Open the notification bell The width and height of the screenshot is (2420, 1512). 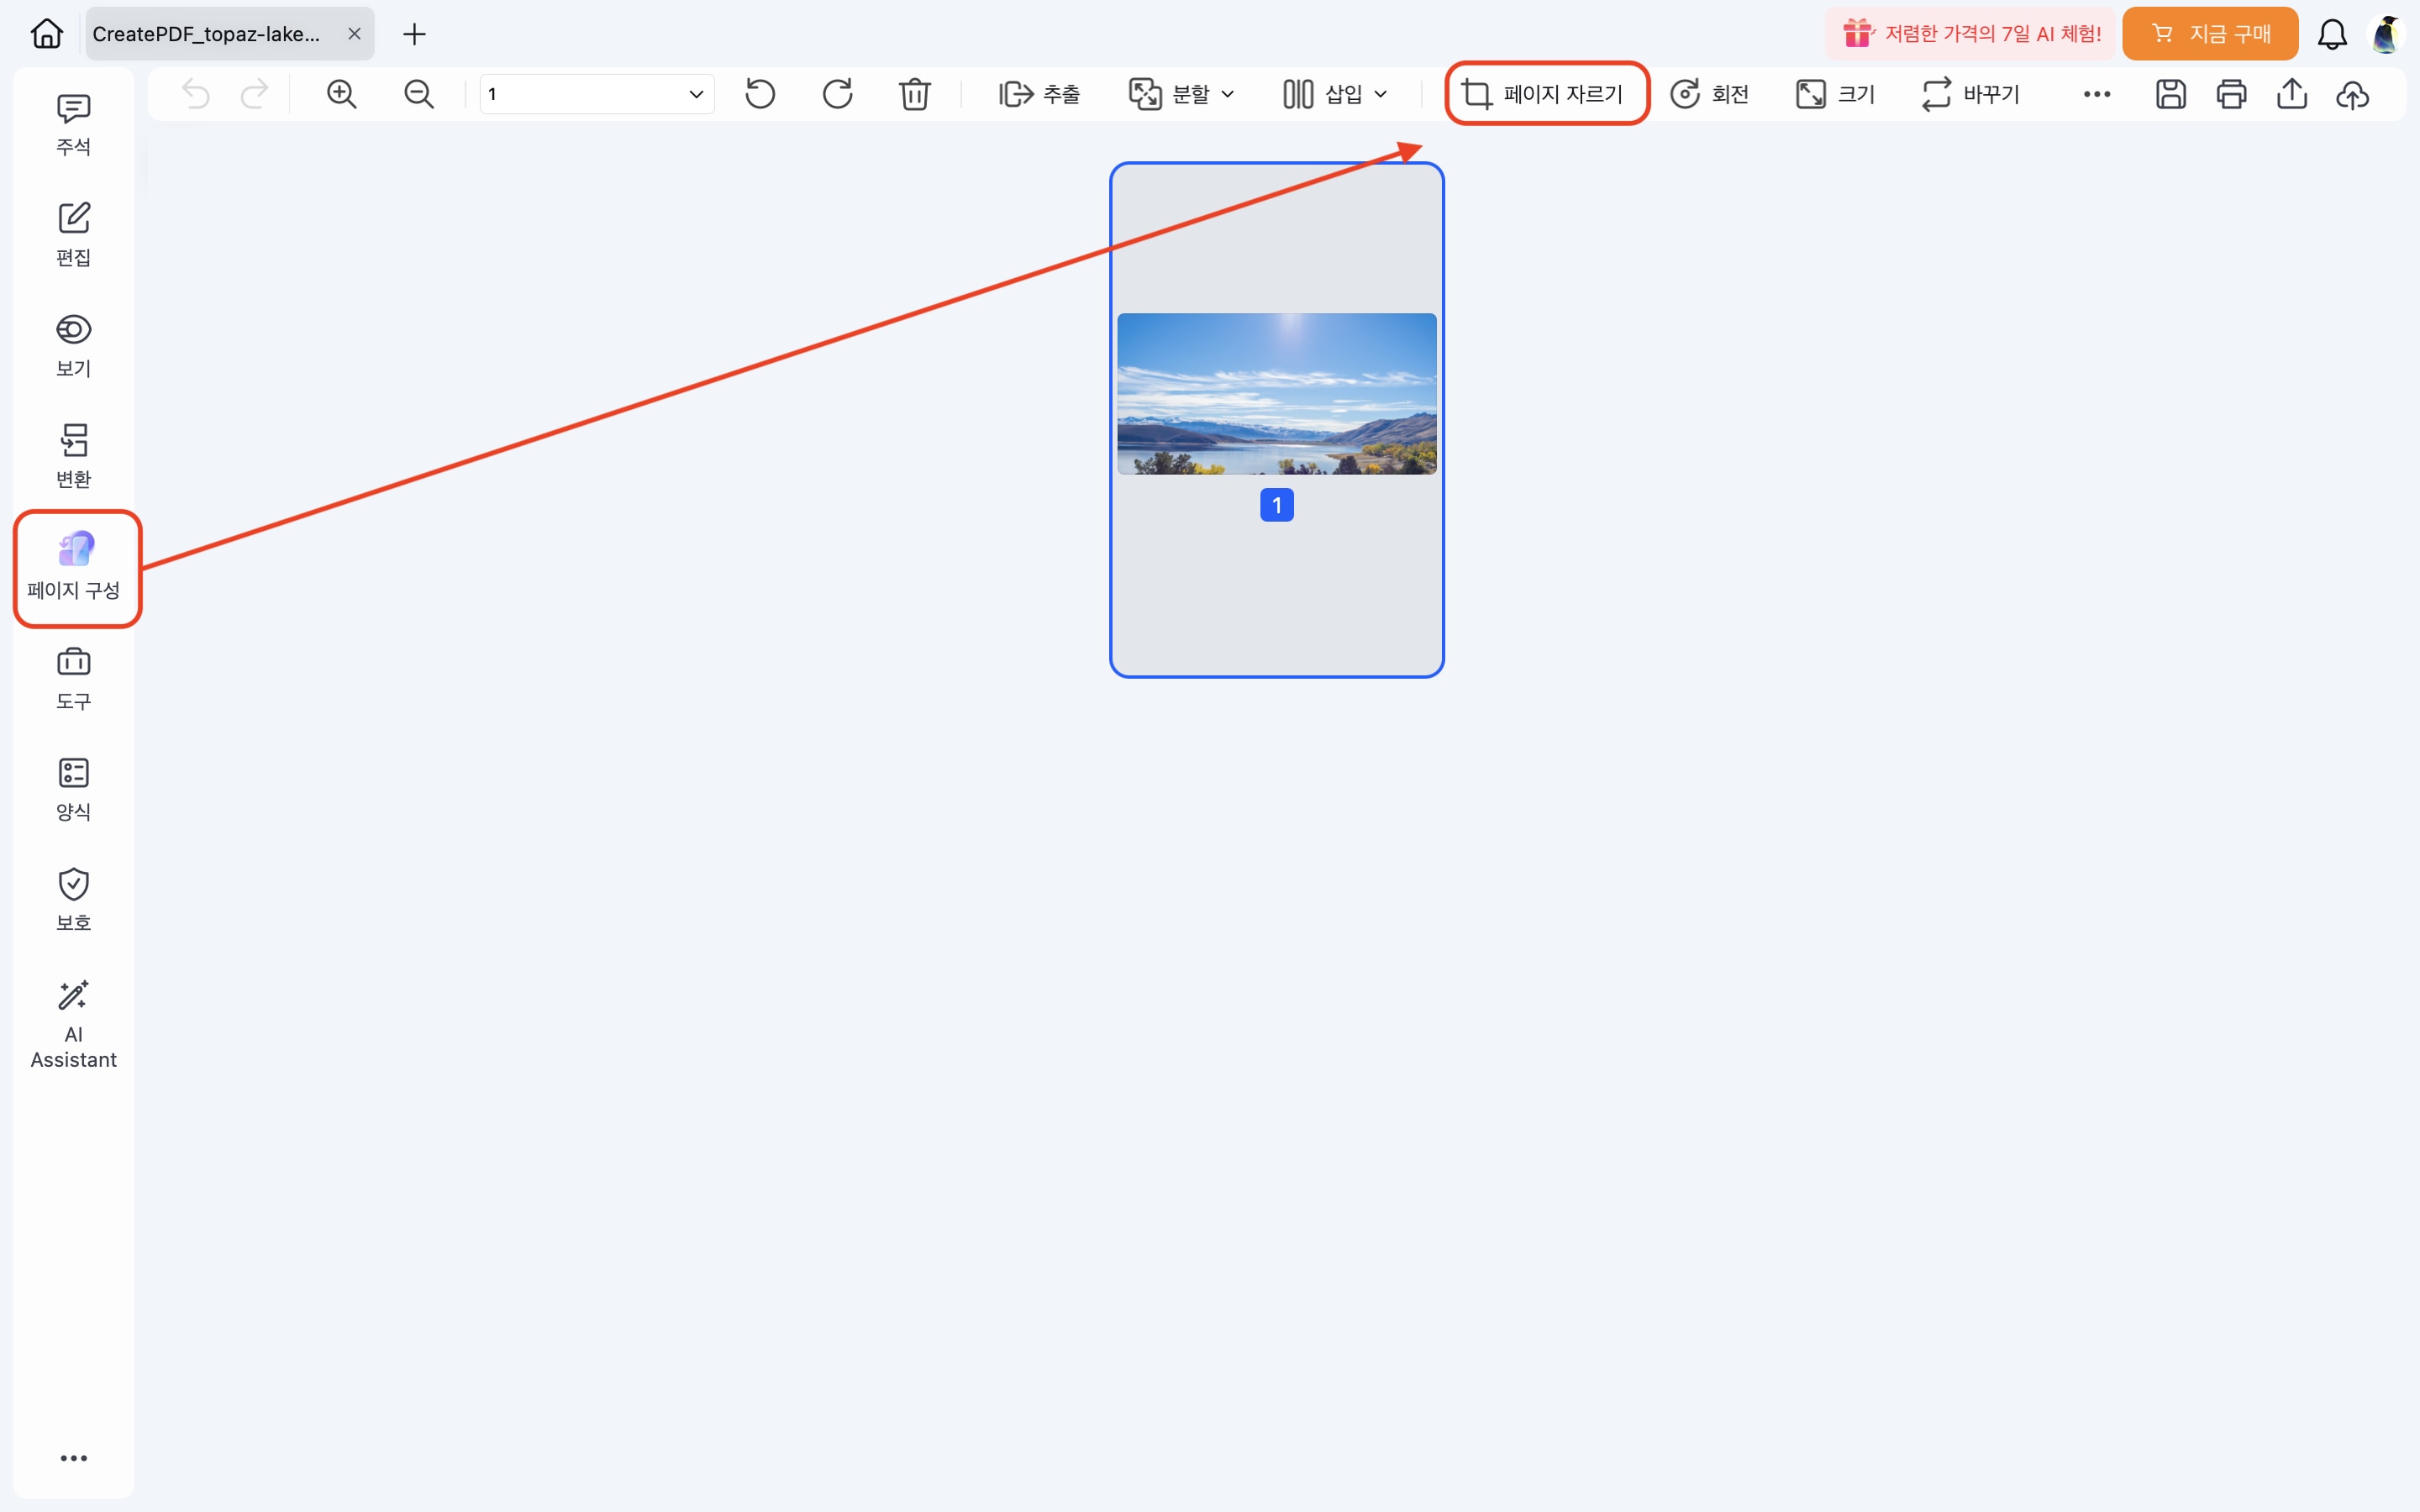click(x=2332, y=34)
